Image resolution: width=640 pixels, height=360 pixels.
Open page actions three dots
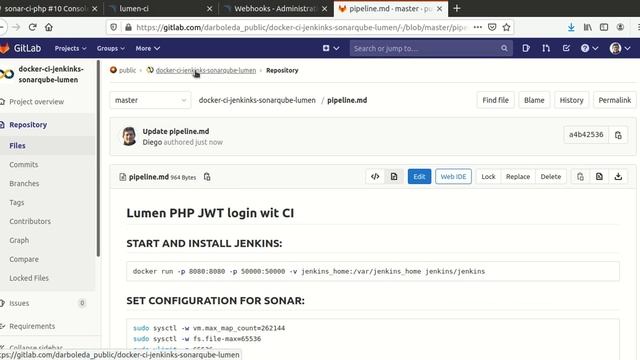coord(478,27)
